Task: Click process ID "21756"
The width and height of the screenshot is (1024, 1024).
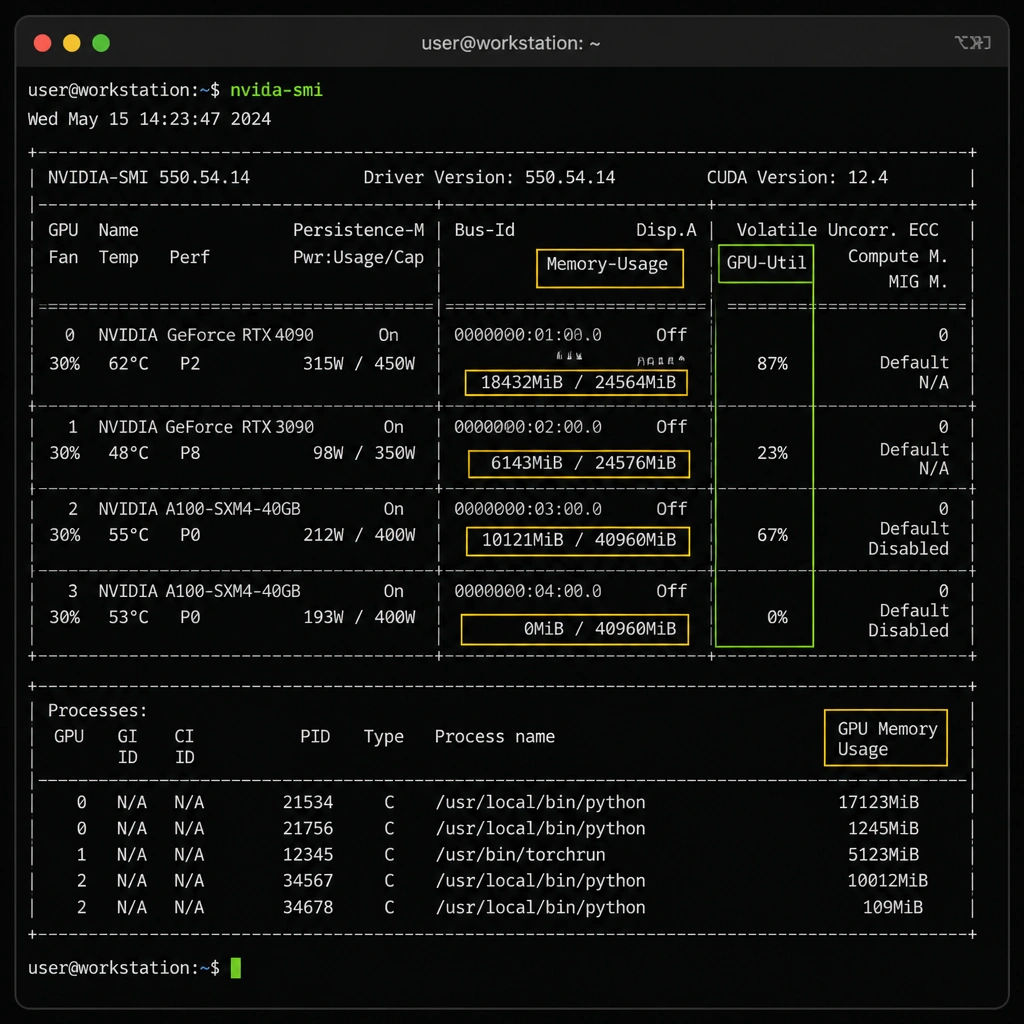Action: (308, 828)
